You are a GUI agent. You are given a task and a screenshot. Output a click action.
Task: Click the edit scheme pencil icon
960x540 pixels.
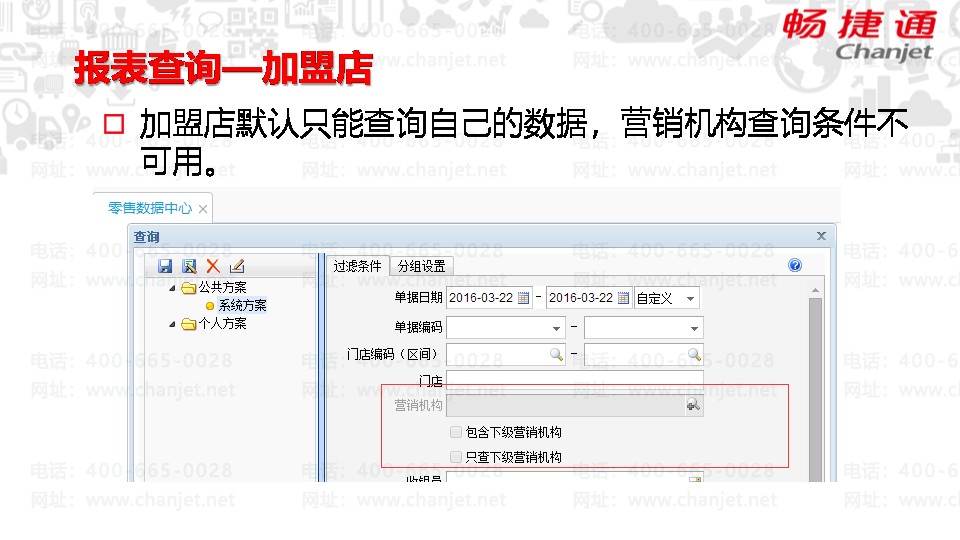pos(237,266)
